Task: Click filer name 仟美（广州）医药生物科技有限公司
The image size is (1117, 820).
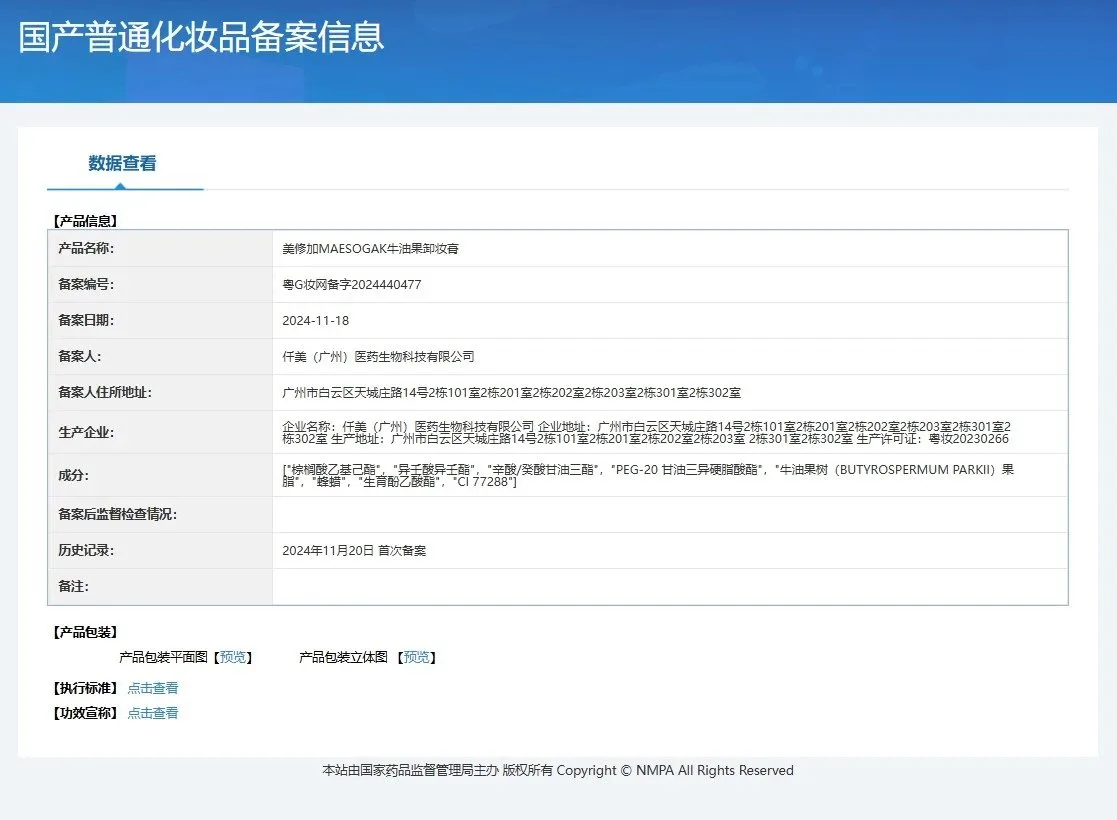Action: pos(378,357)
